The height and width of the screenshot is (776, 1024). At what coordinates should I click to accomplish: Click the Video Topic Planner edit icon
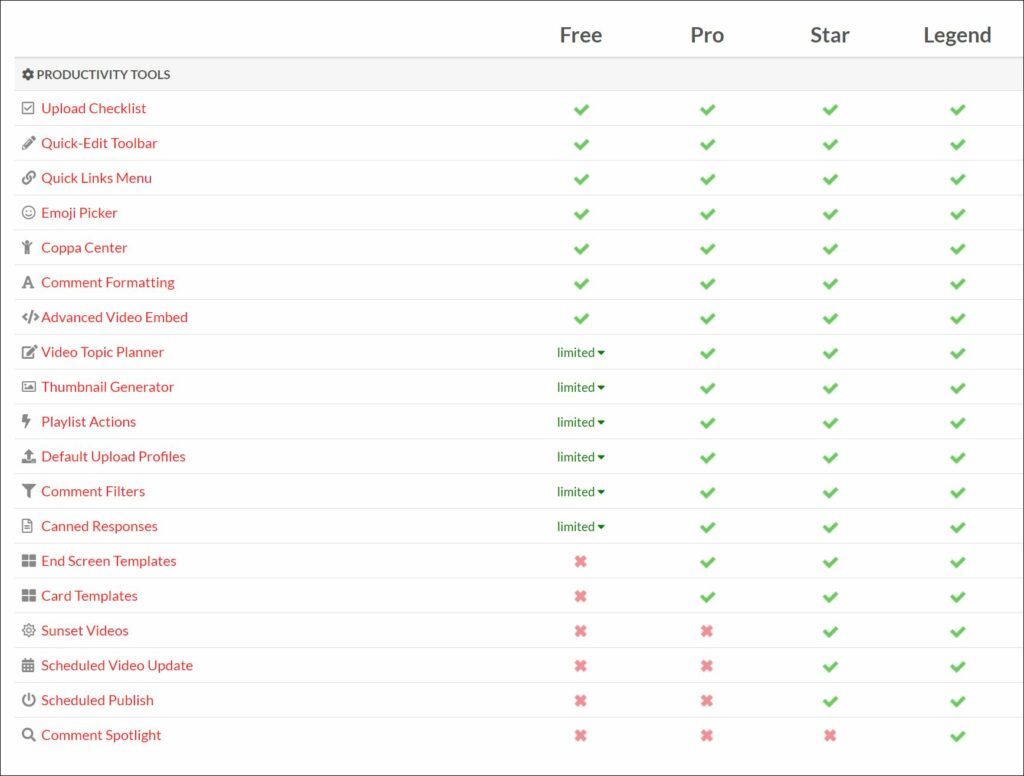(29, 352)
